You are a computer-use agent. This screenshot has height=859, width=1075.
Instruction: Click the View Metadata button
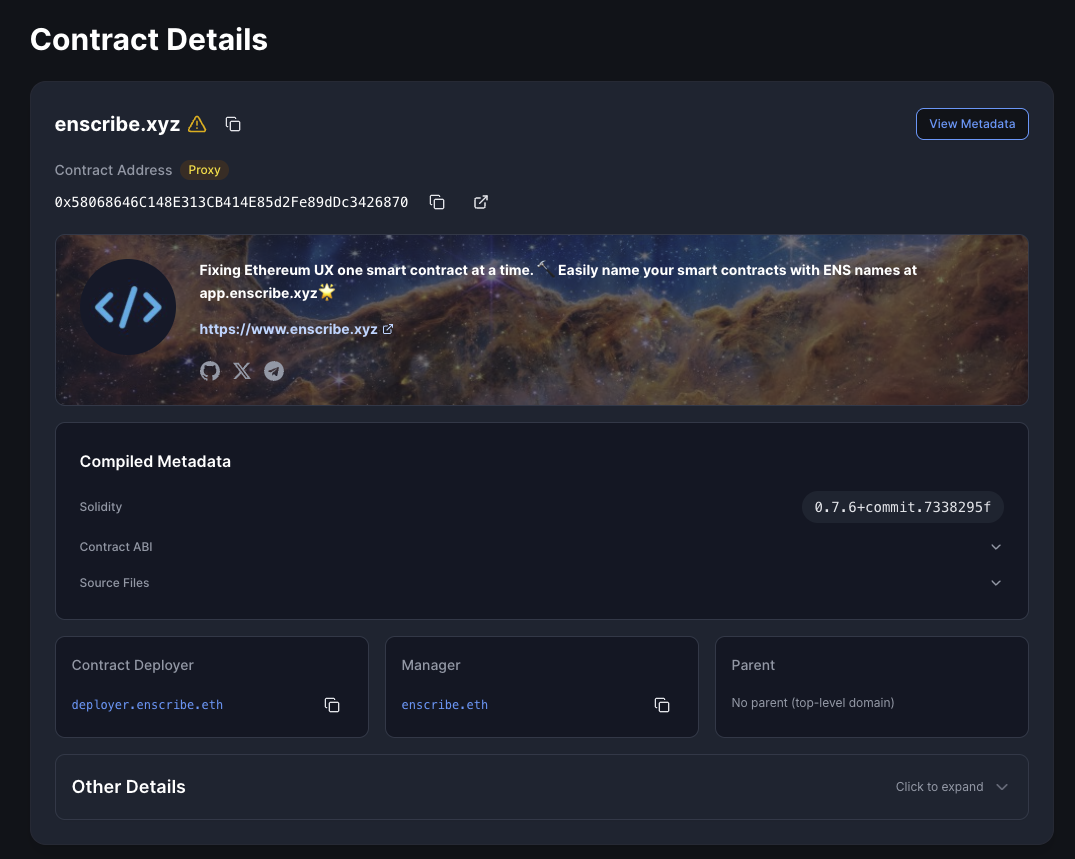[972, 124]
